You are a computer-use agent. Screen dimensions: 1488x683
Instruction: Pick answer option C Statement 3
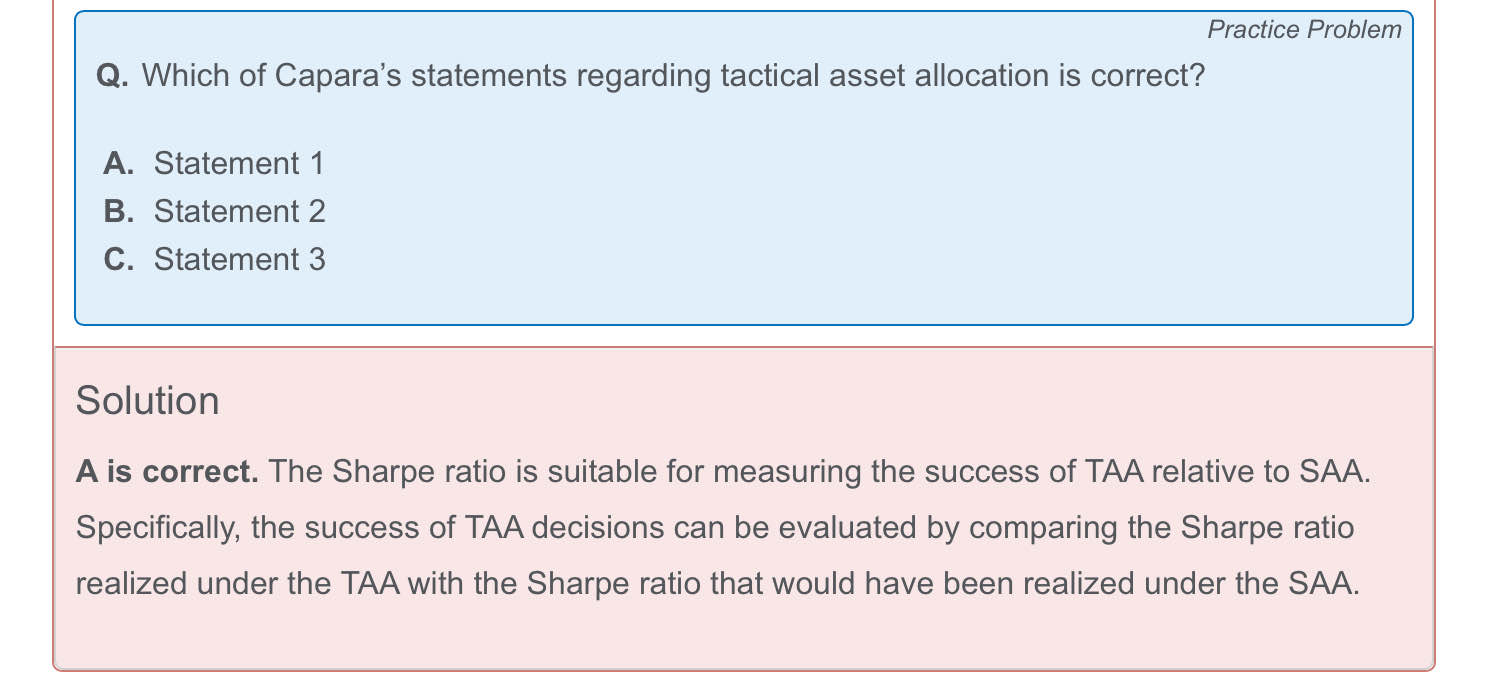pyautogui.click(x=214, y=259)
